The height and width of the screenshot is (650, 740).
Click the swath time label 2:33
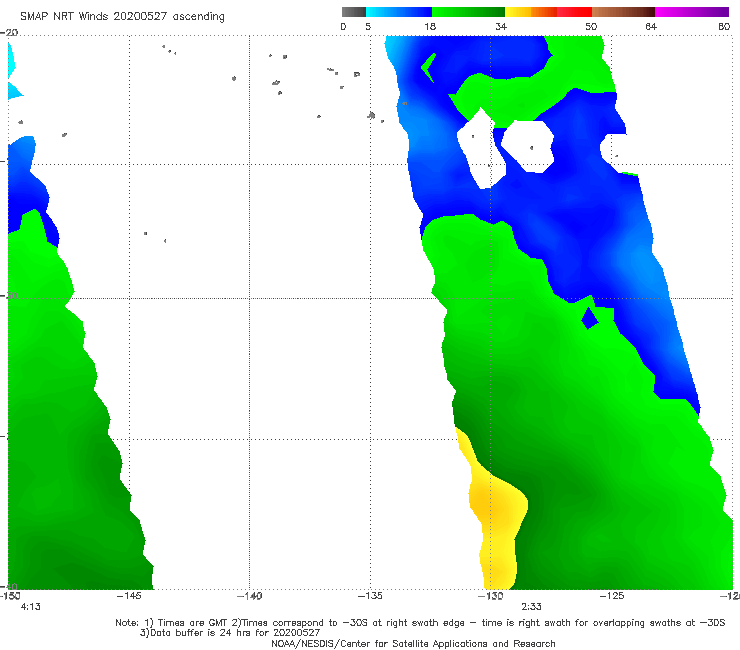tap(531, 607)
